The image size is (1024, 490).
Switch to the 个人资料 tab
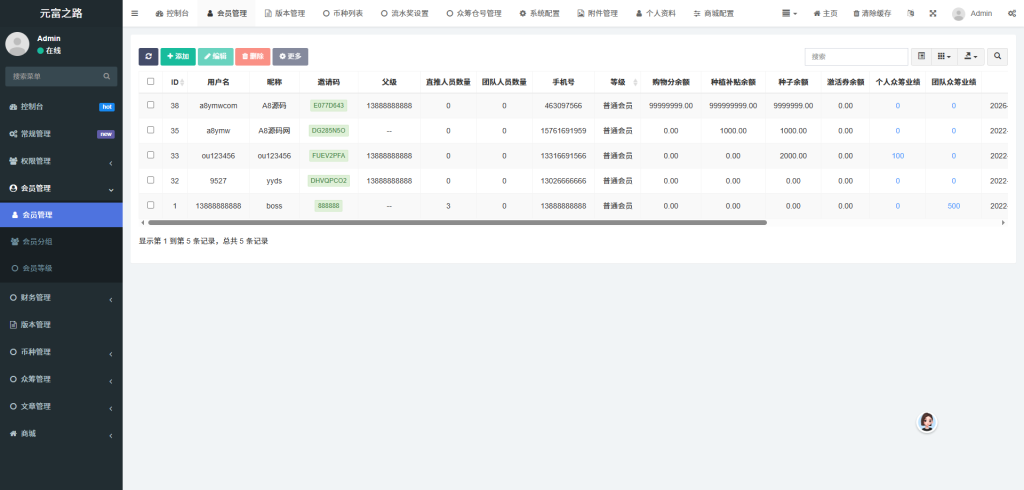tap(656, 13)
